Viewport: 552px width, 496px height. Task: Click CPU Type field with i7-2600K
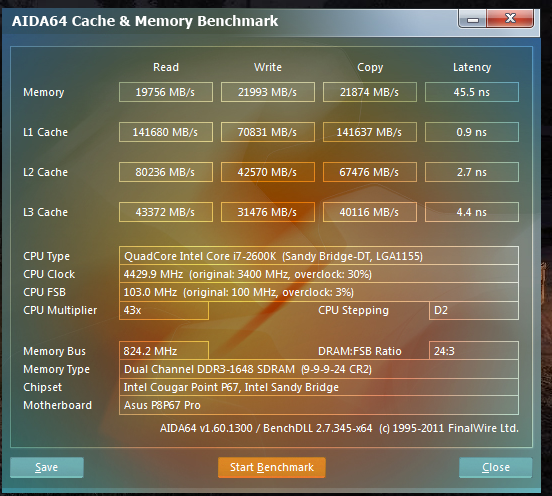coord(319,256)
